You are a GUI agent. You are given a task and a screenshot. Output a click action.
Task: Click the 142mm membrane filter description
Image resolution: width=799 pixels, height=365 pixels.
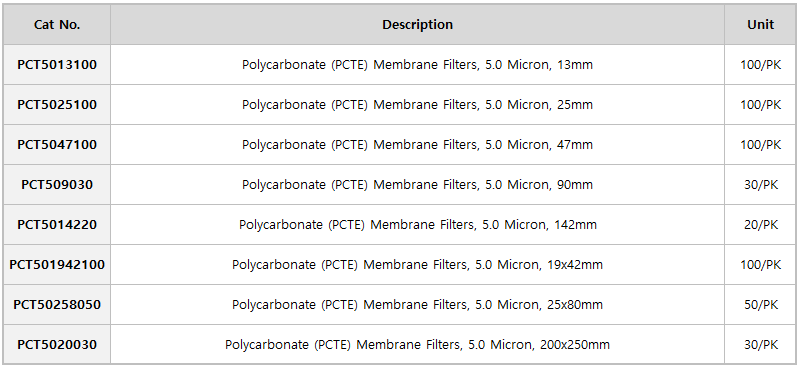pyautogui.click(x=417, y=225)
